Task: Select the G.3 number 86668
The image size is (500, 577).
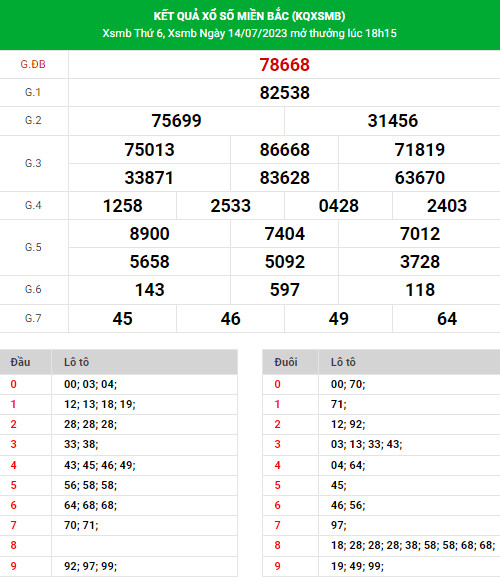Action: click(284, 150)
